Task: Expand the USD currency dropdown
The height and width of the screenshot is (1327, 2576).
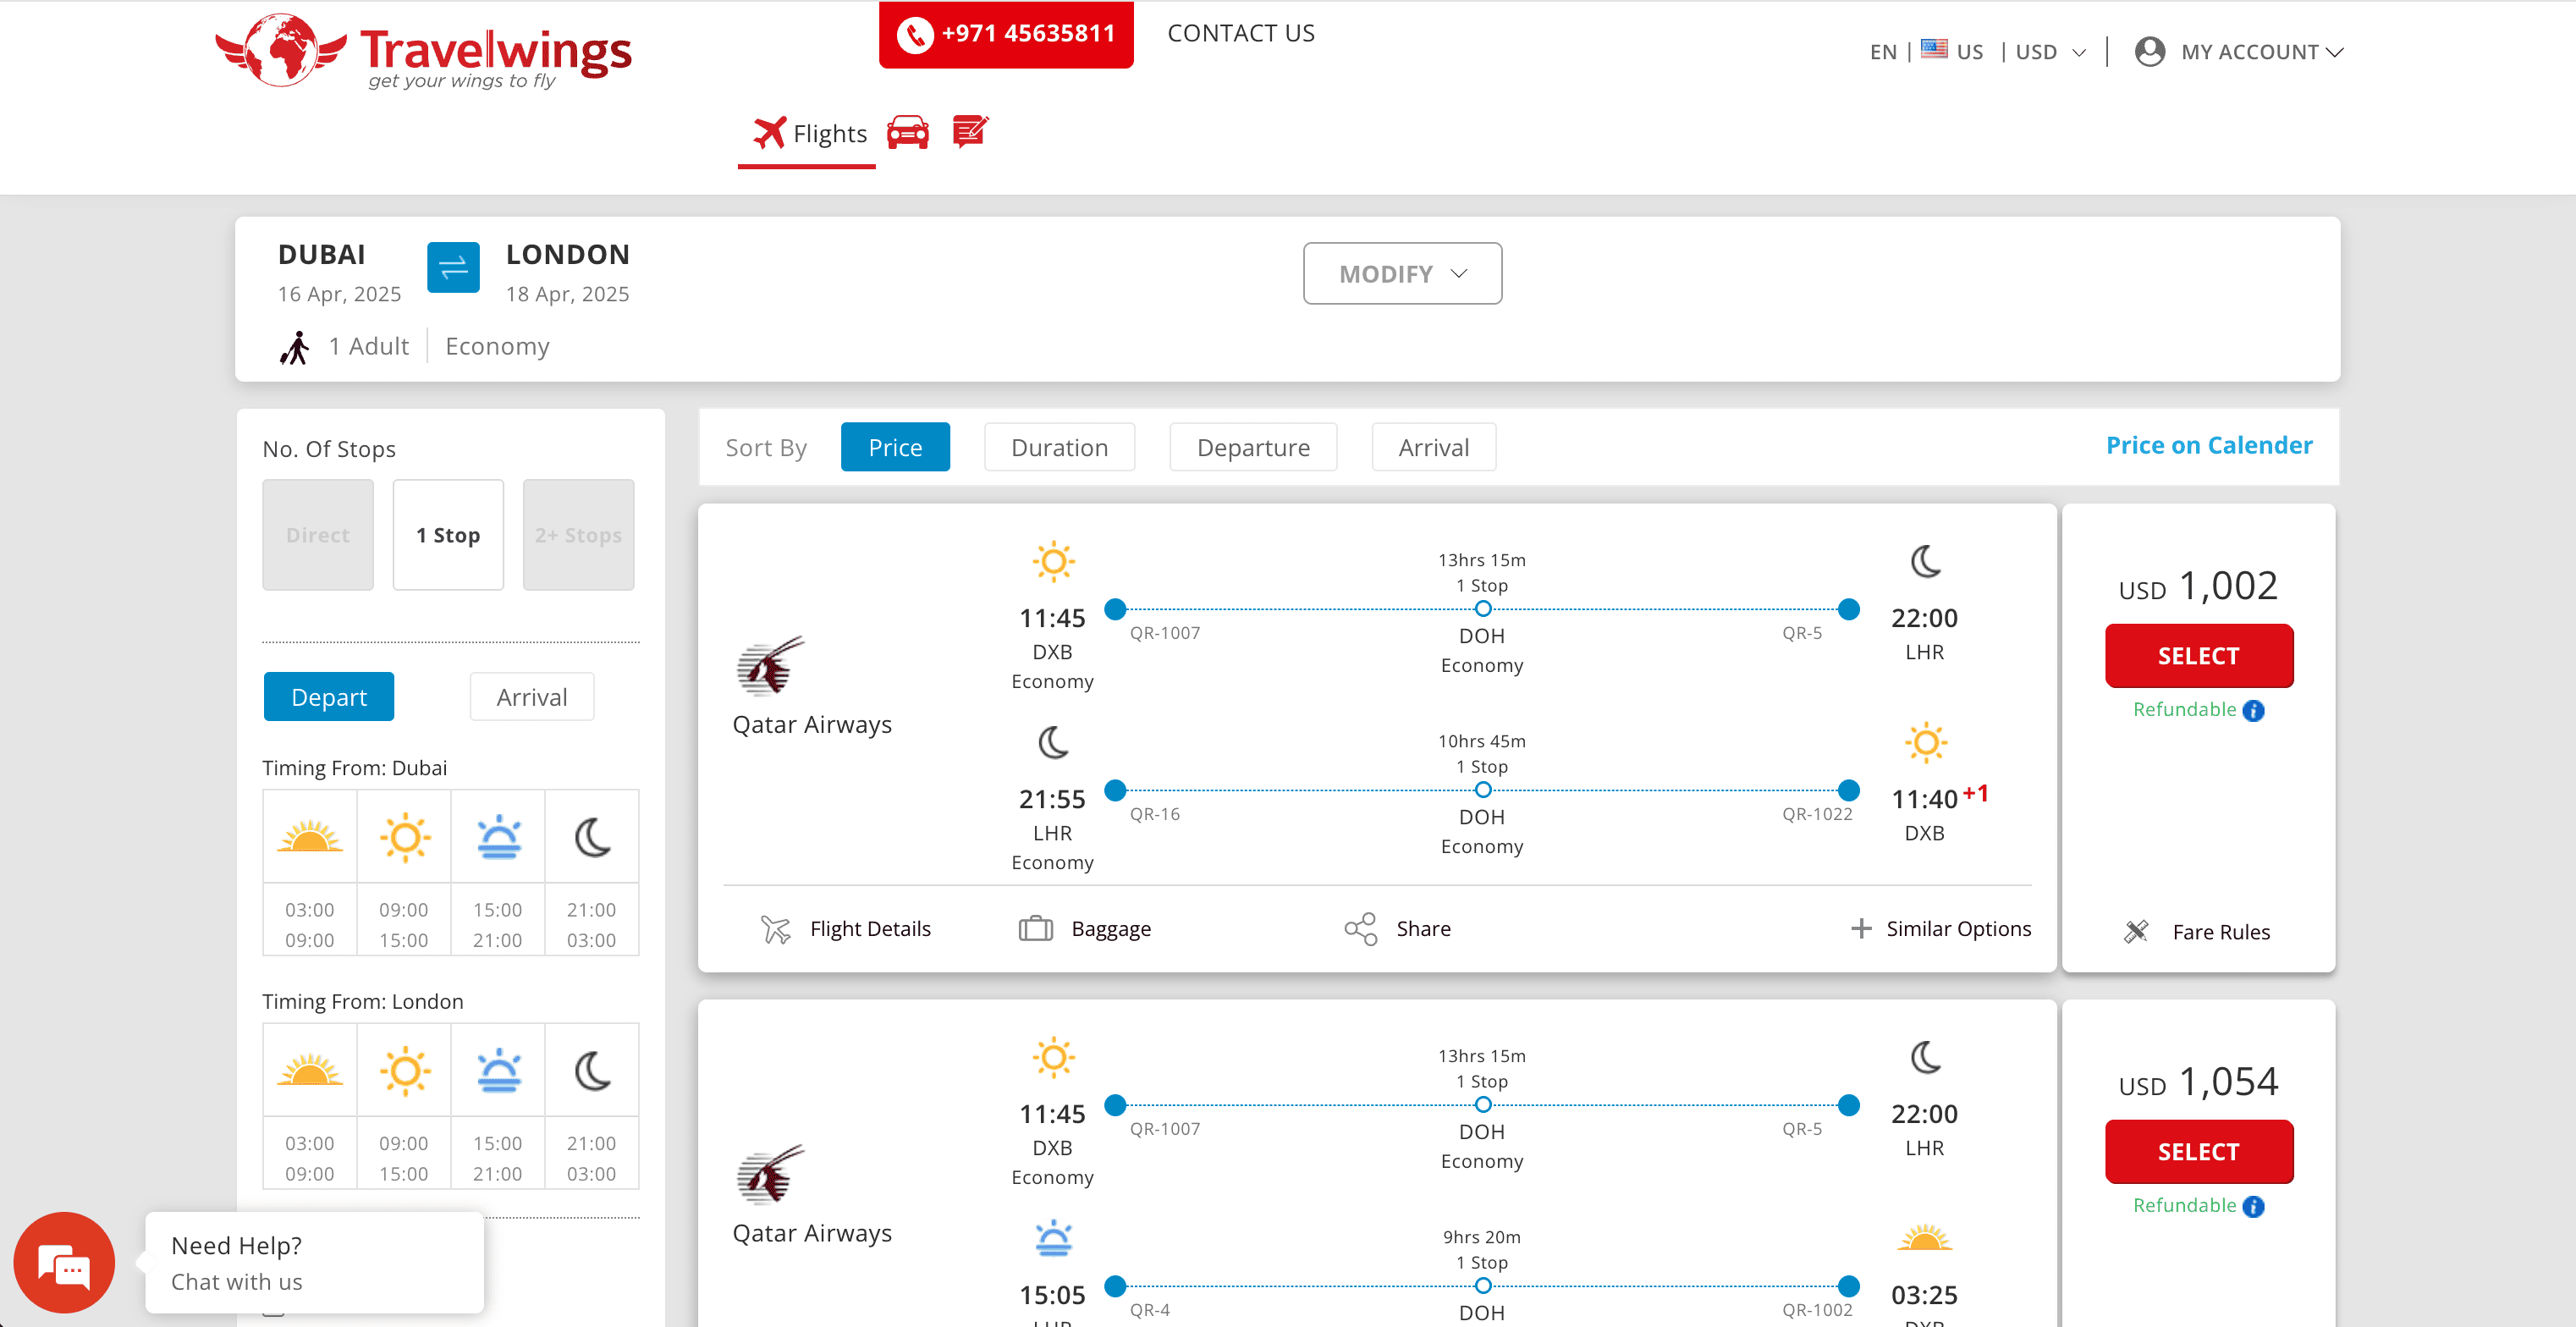Action: click(2050, 52)
